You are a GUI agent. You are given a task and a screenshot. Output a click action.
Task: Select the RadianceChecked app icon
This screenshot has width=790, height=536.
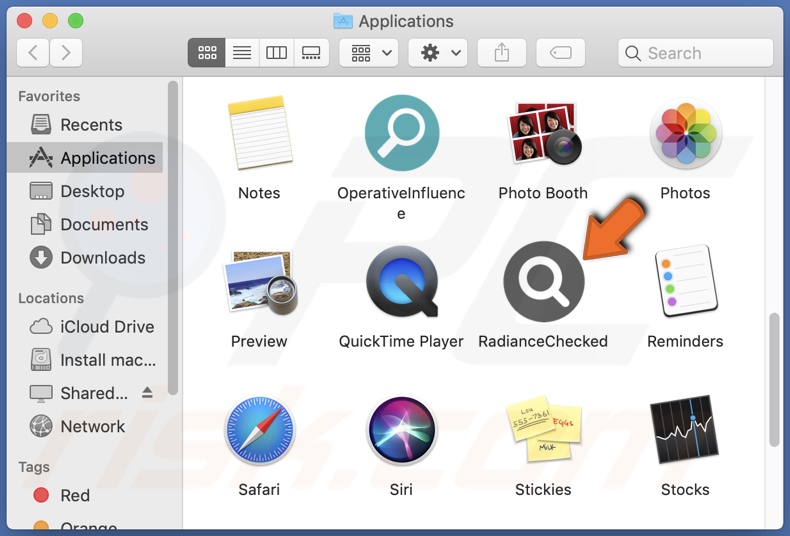point(544,281)
